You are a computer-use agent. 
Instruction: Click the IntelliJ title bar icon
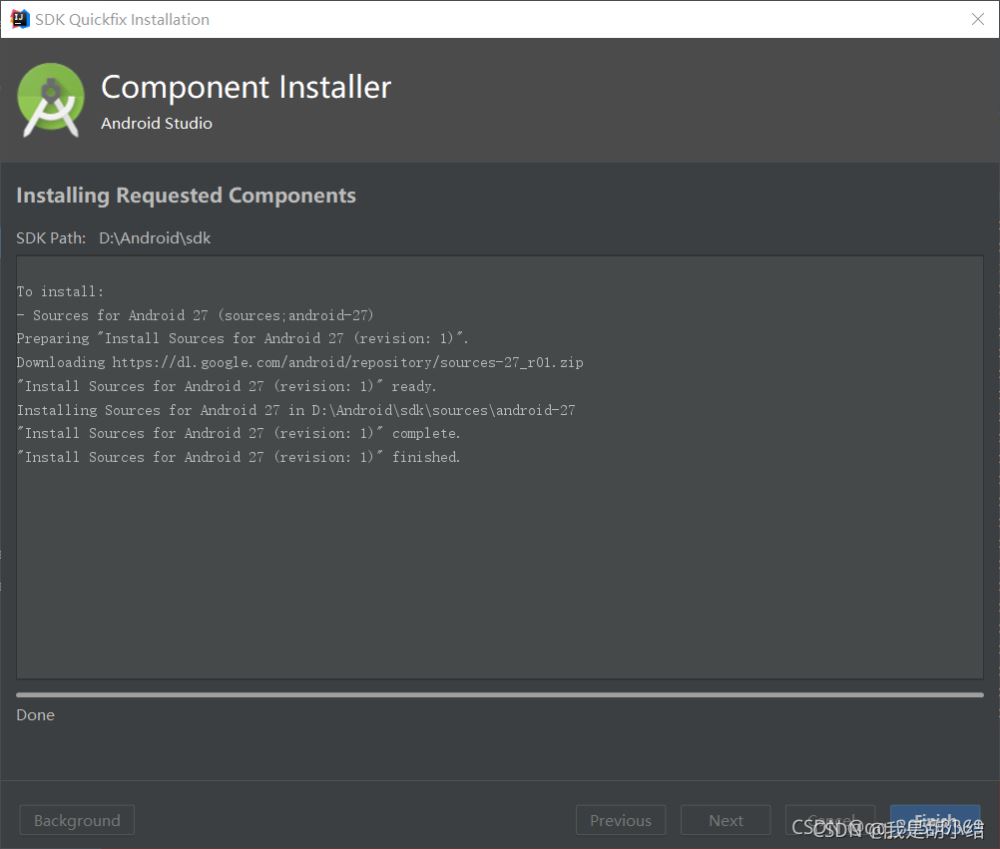20,19
